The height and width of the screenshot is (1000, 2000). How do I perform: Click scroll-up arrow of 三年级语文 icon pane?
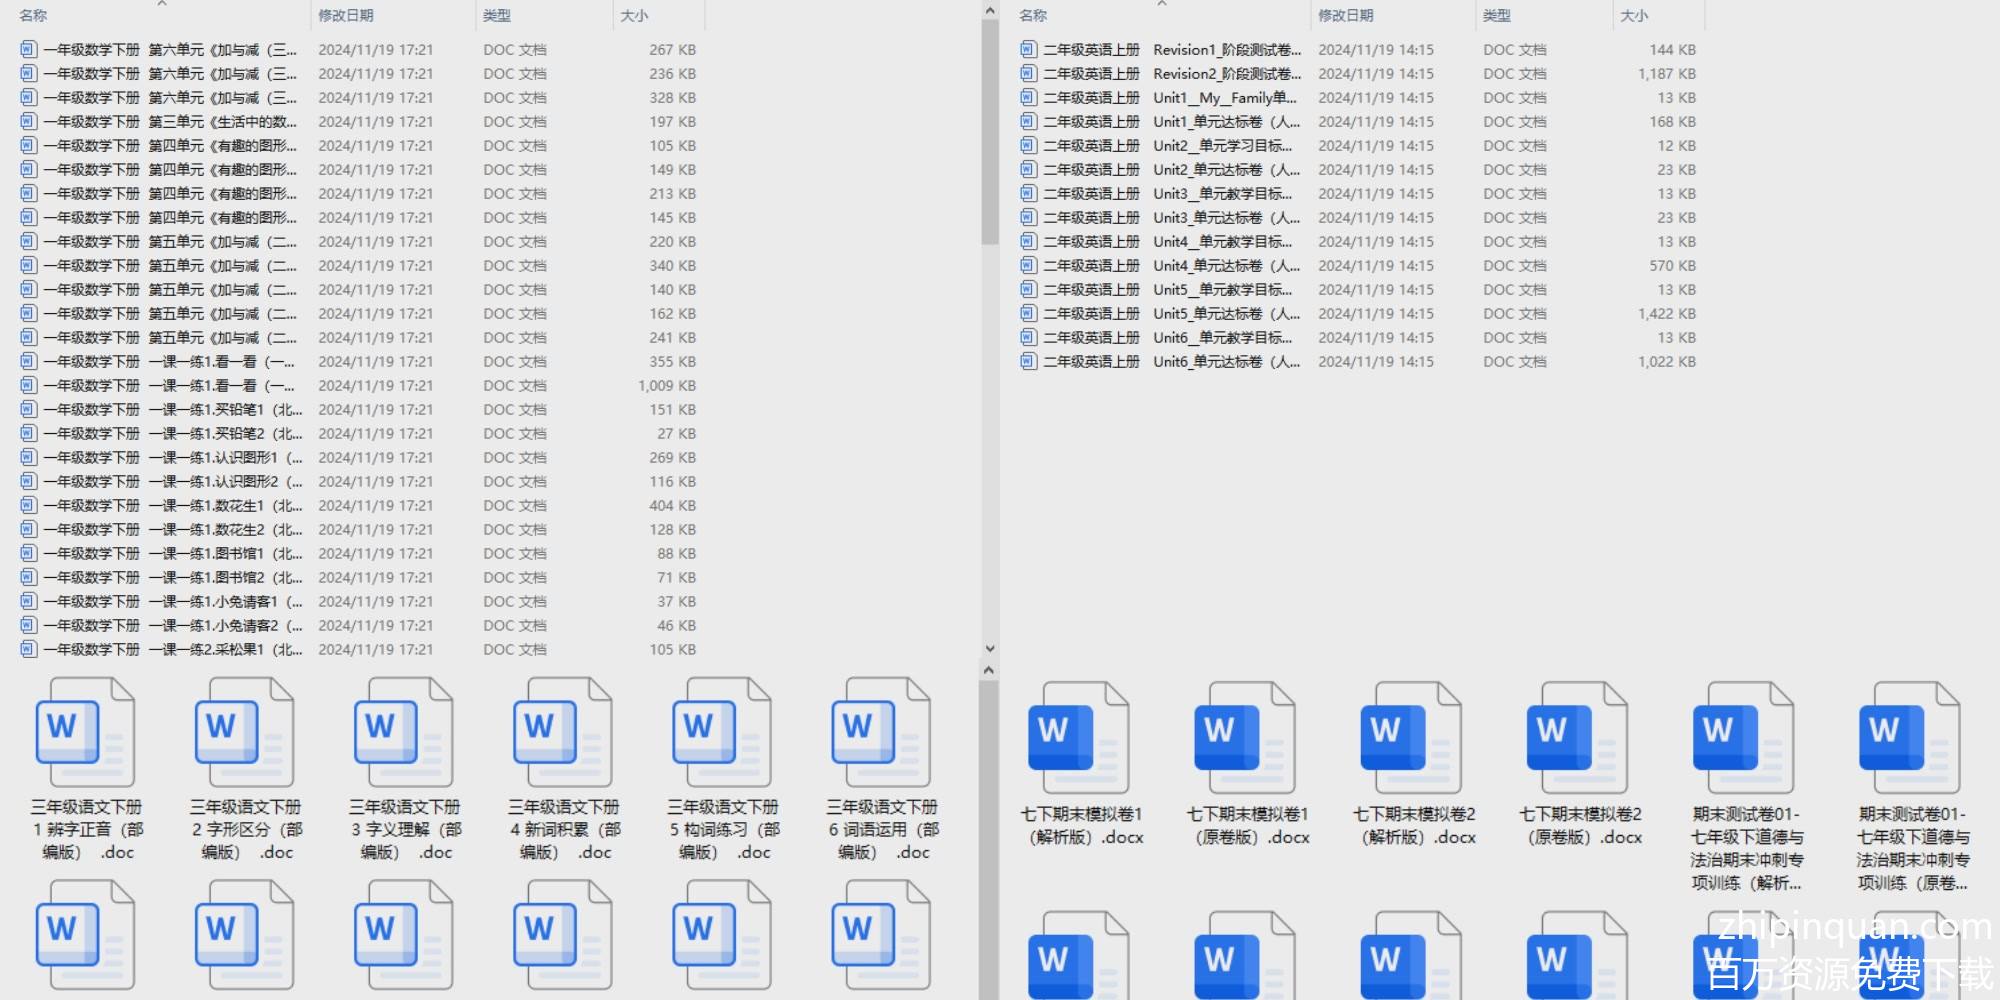[x=989, y=670]
